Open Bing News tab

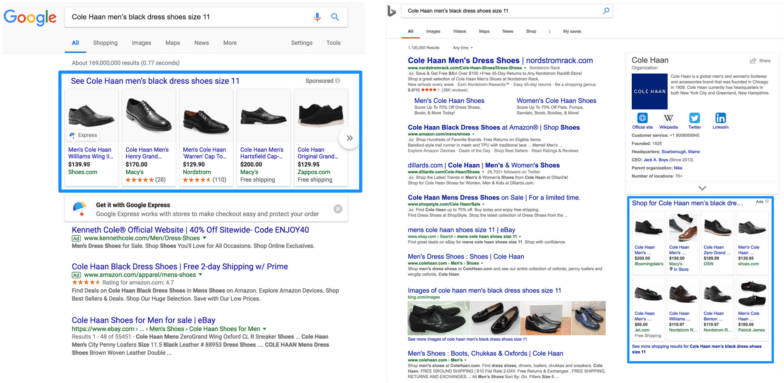pyautogui.click(x=508, y=32)
